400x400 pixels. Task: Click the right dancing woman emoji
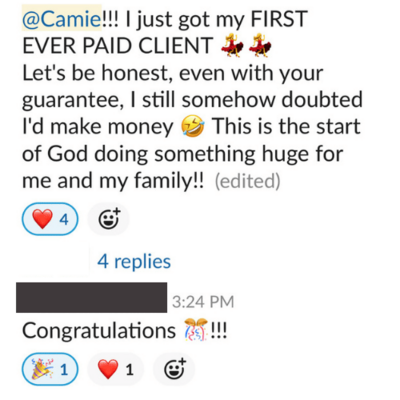tap(260, 45)
